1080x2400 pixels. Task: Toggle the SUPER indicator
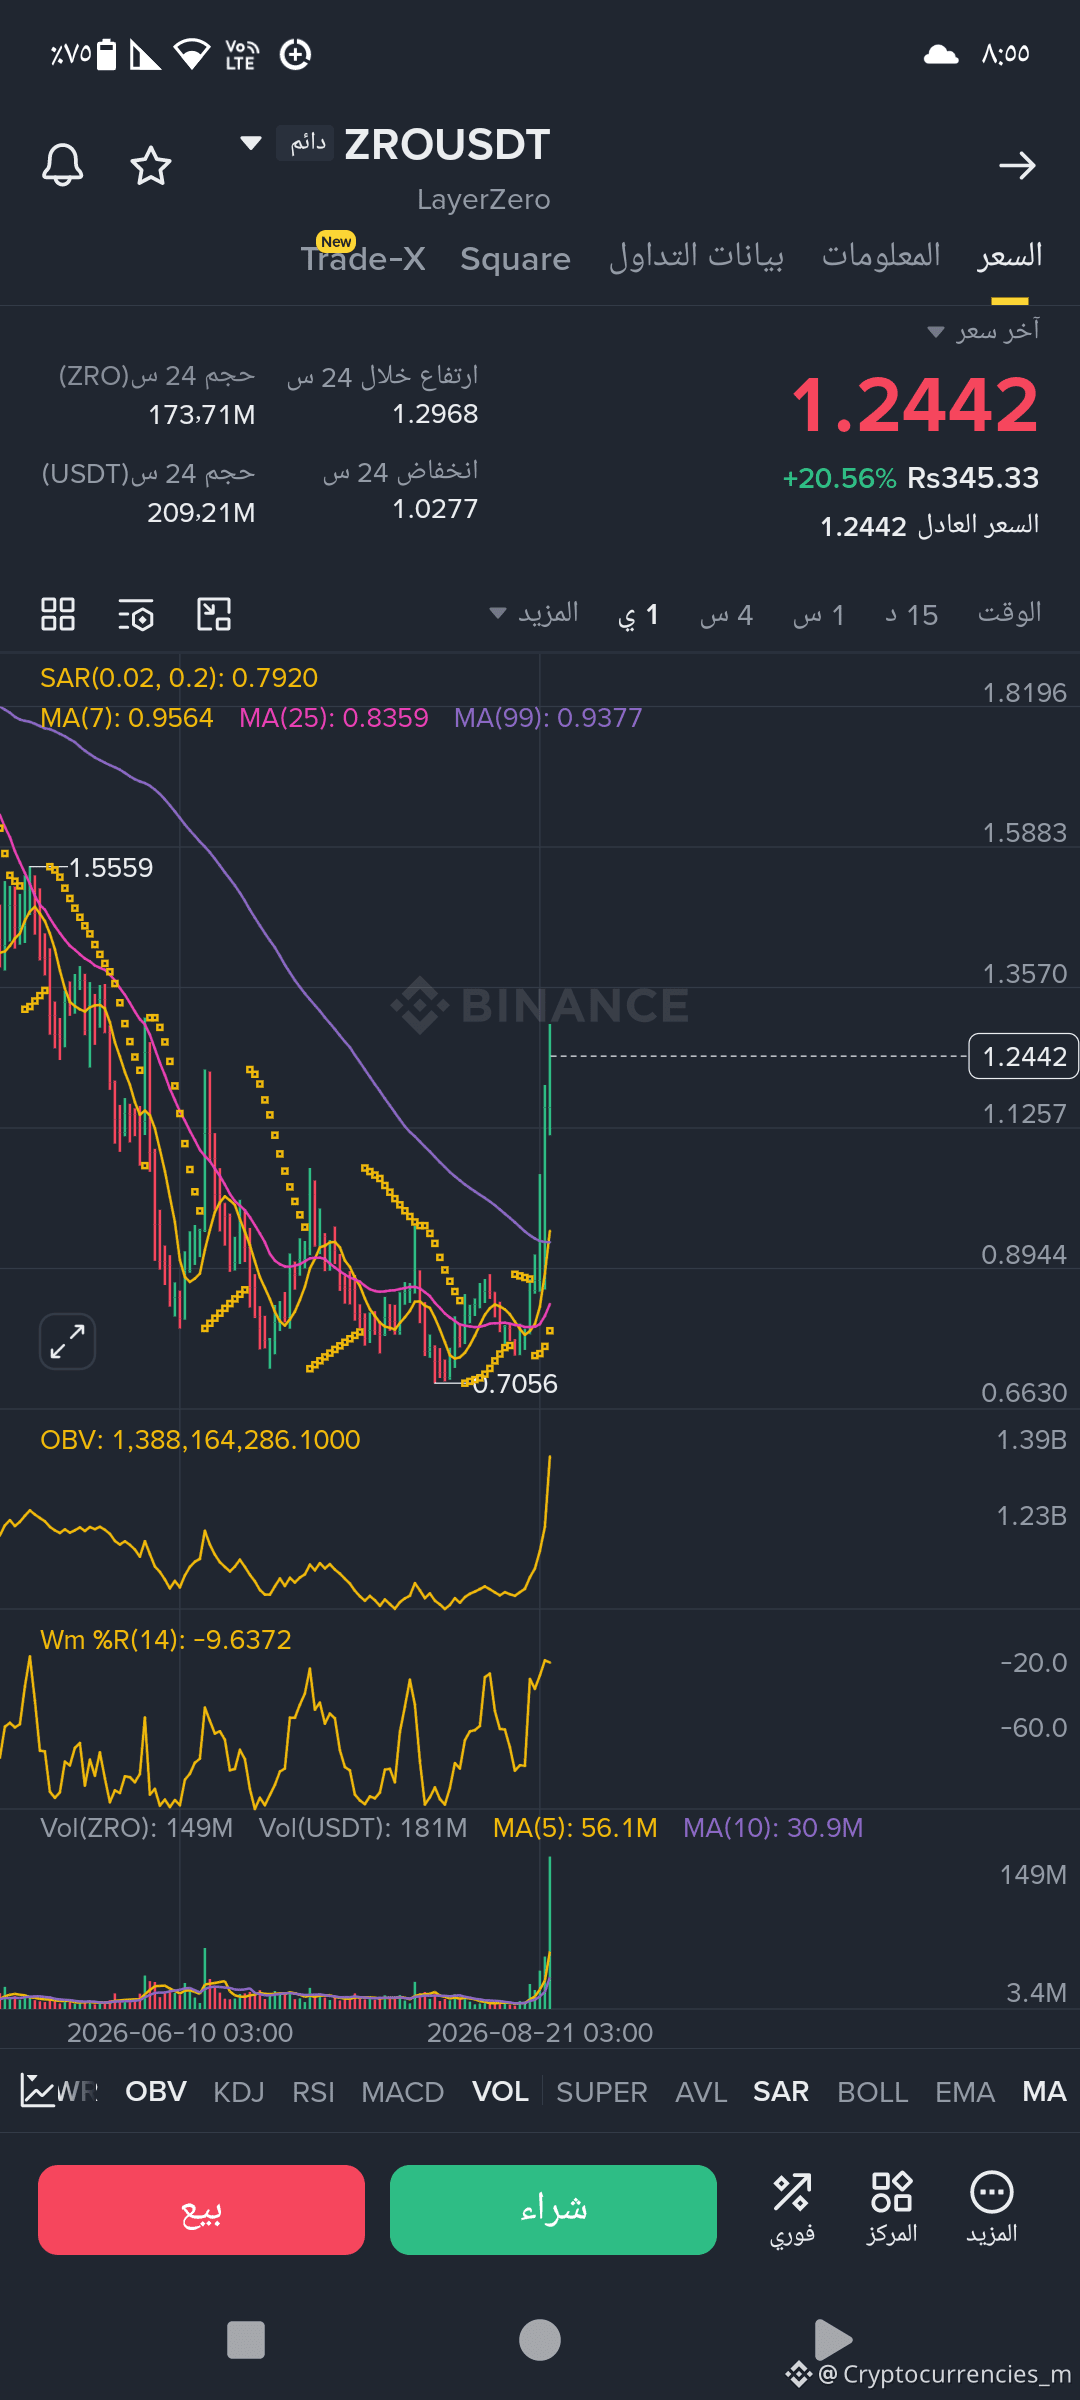point(602,2091)
